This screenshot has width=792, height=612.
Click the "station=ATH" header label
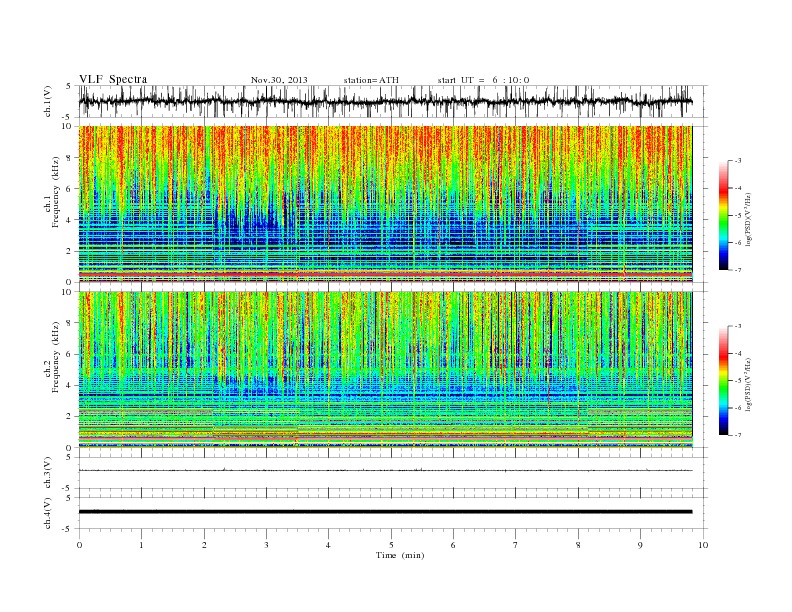(x=371, y=80)
